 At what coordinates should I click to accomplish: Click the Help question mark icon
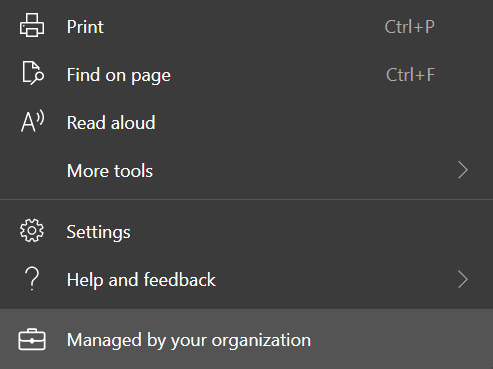pyautogui.click(x=32, y=279)
